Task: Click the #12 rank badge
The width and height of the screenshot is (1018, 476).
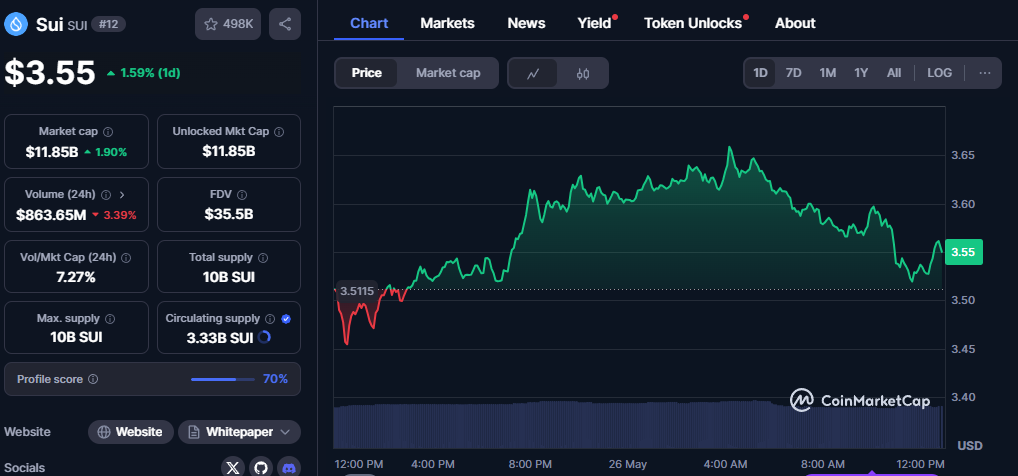Action: pos(108,25)
